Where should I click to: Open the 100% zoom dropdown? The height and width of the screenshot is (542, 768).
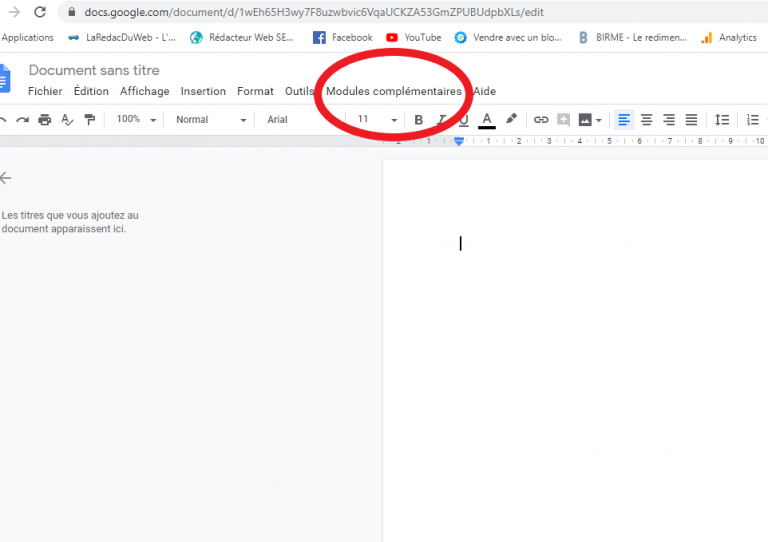[x=136, y=120]
